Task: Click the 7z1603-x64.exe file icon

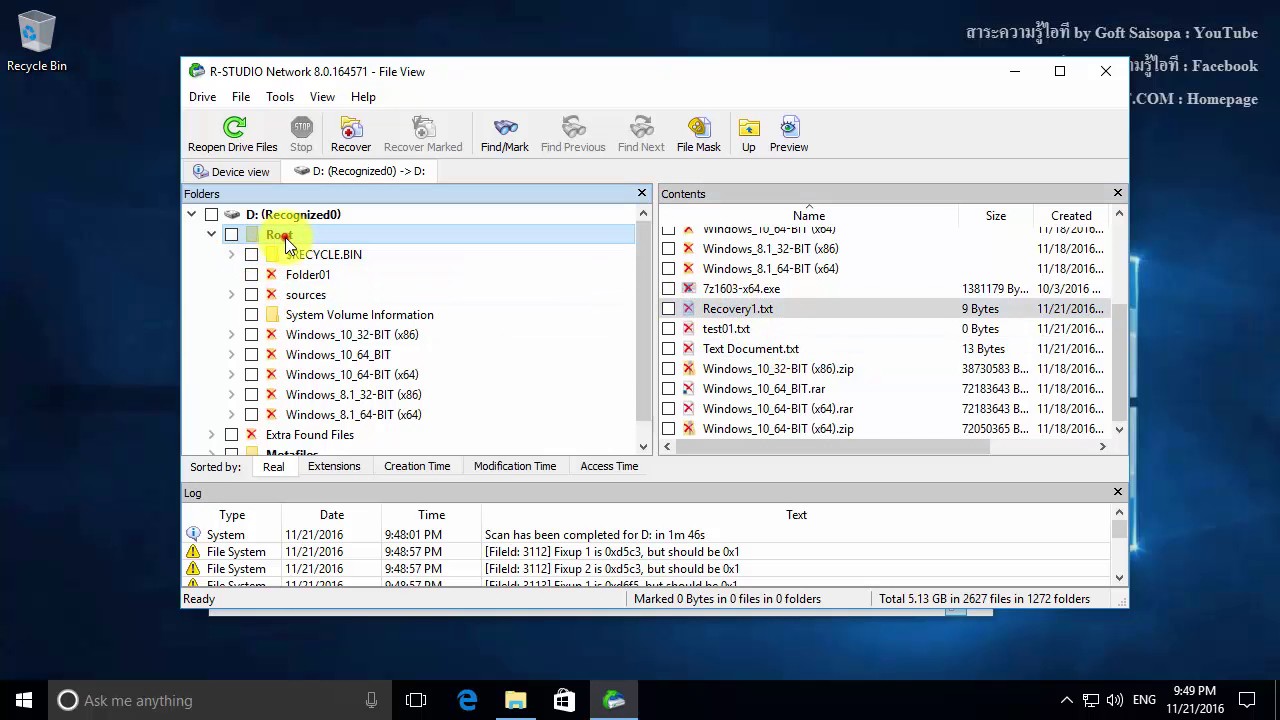Action: coord(688,288)
